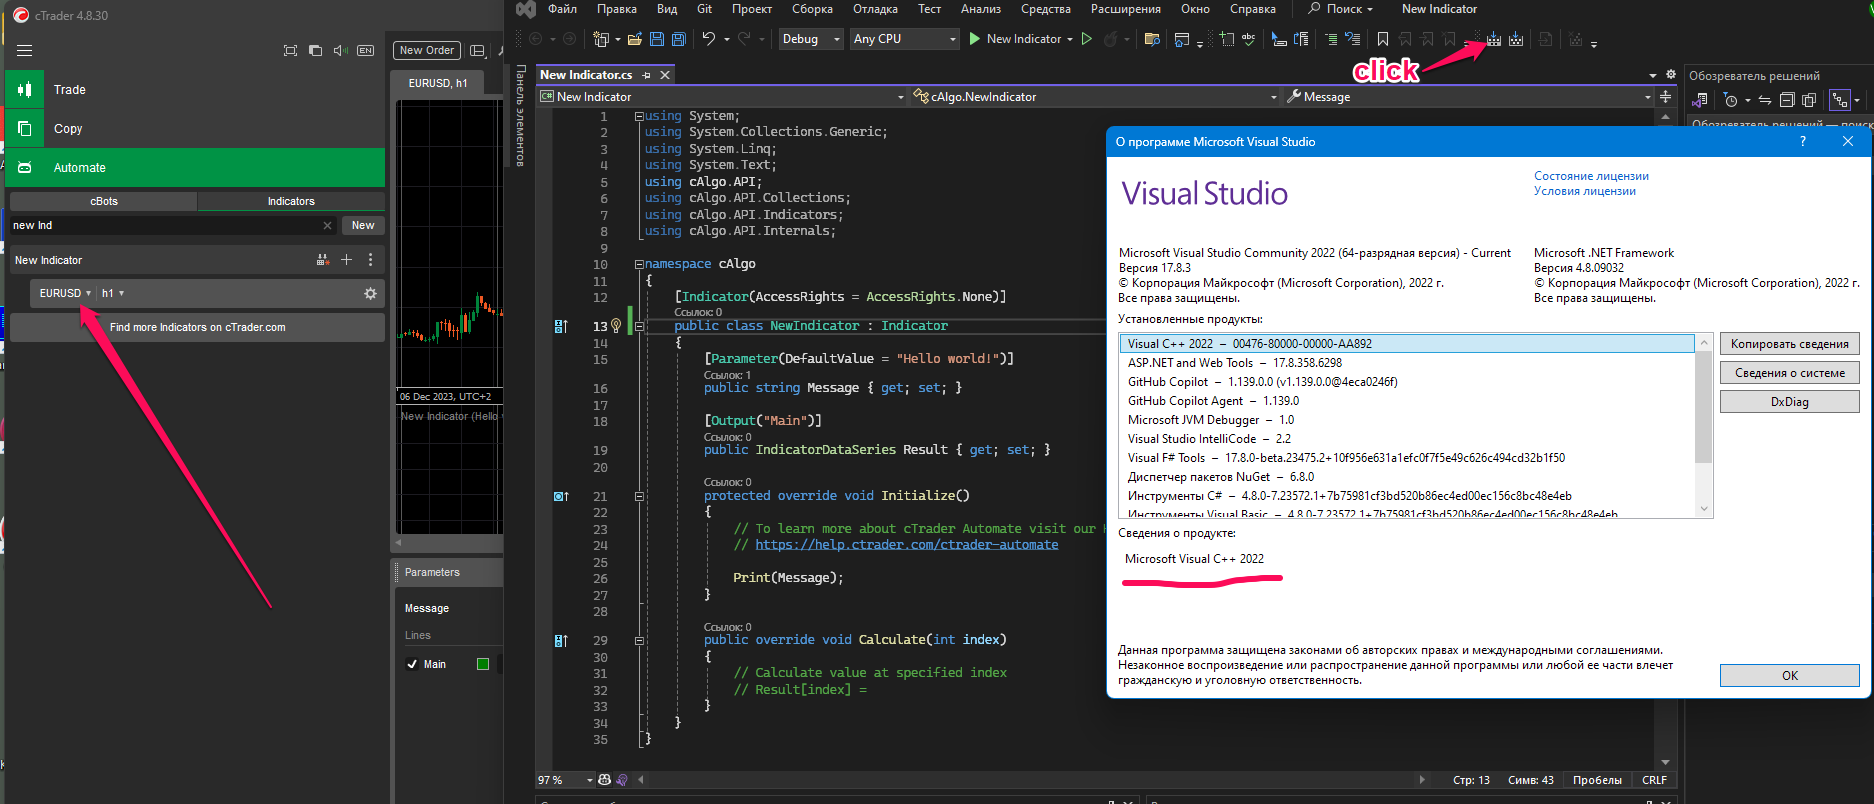Viewport: 1874px width, 804px height.
Task: Click the New Order button
Action: pos(427,50)
